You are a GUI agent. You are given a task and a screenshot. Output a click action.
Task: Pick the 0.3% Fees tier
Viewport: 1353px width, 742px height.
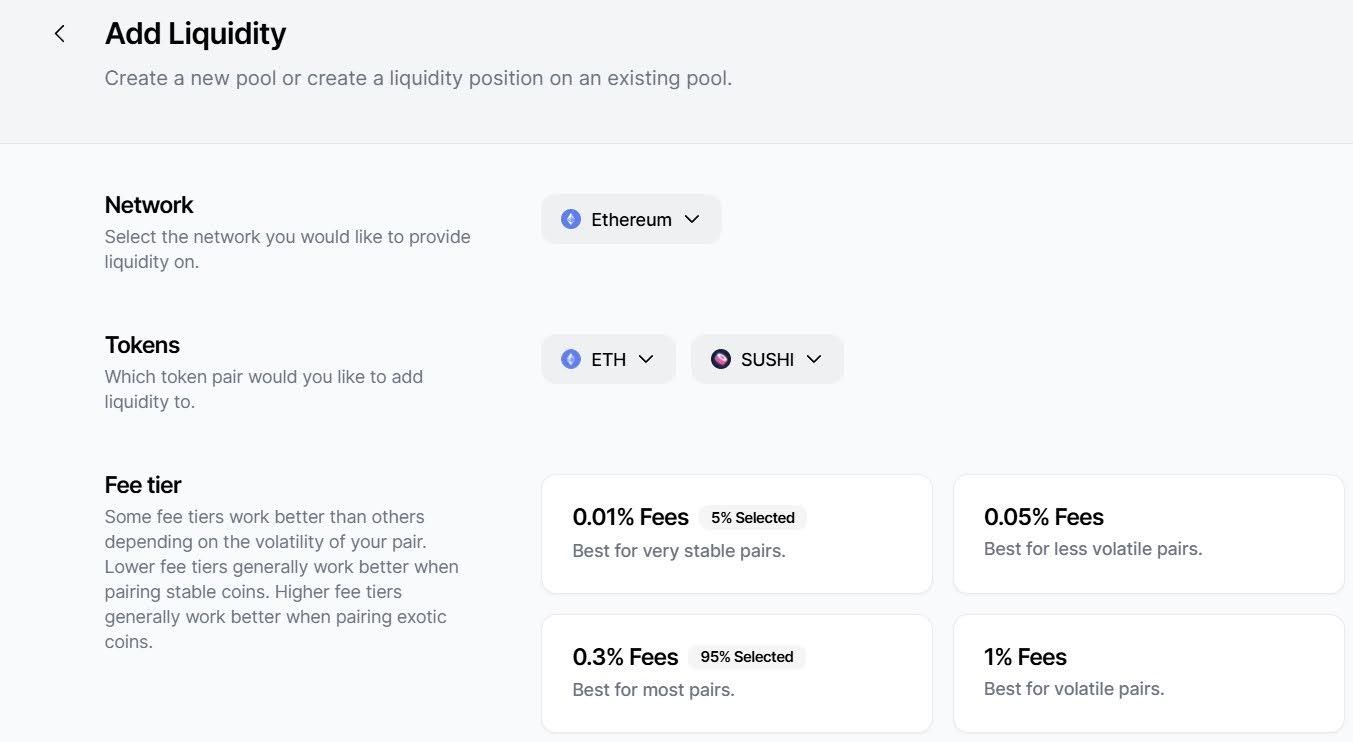(736, 673)
